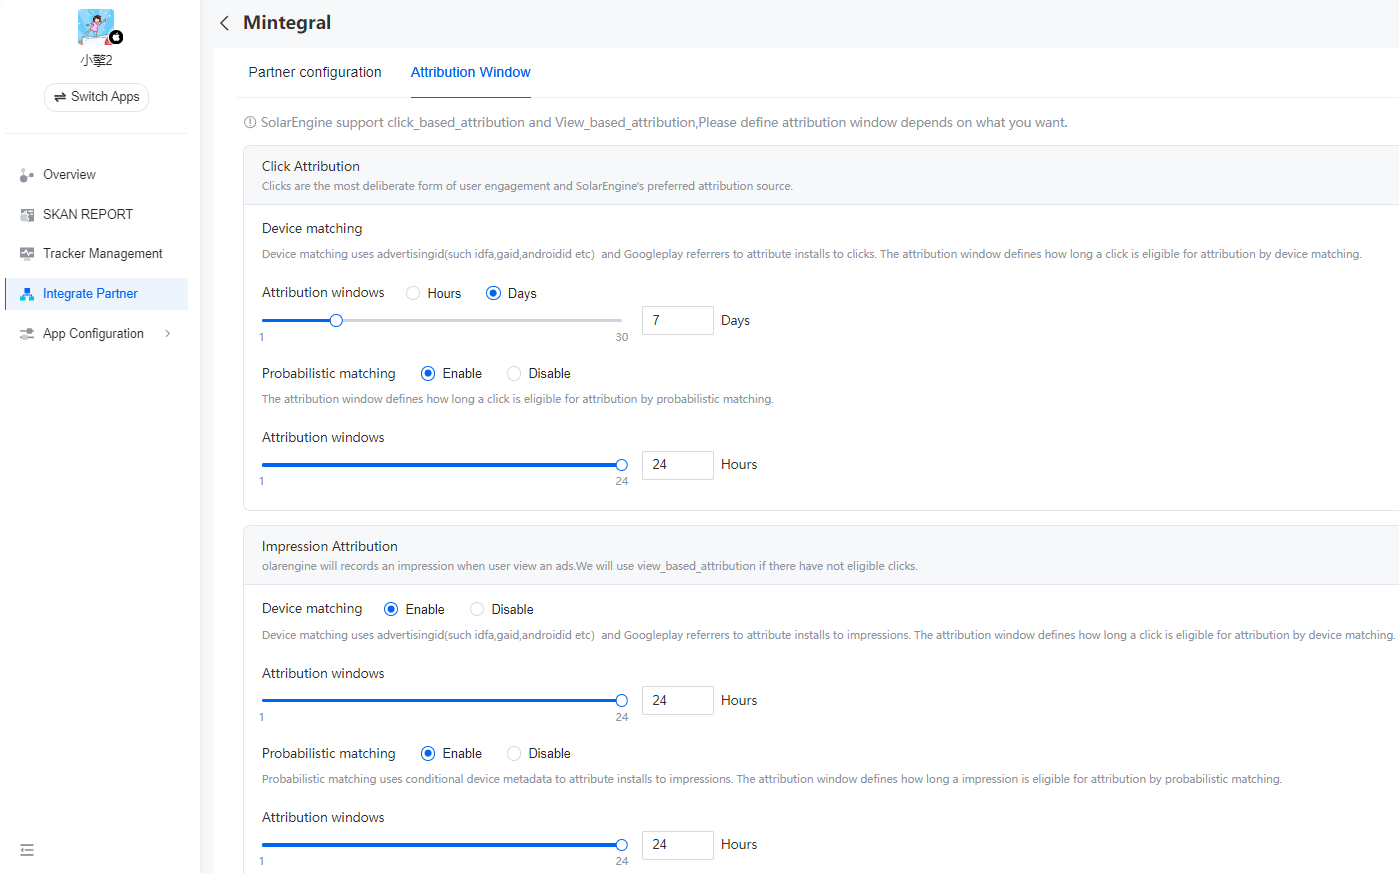1399x874 pixels.
Task: Click the Click Attribution heading
Action: pos(311,166)
